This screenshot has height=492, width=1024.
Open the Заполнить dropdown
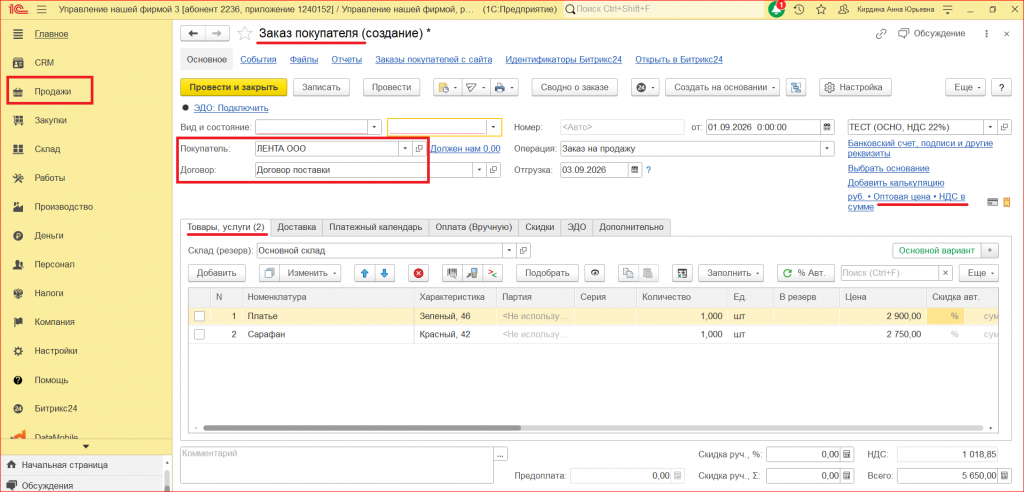click(731, 272)
